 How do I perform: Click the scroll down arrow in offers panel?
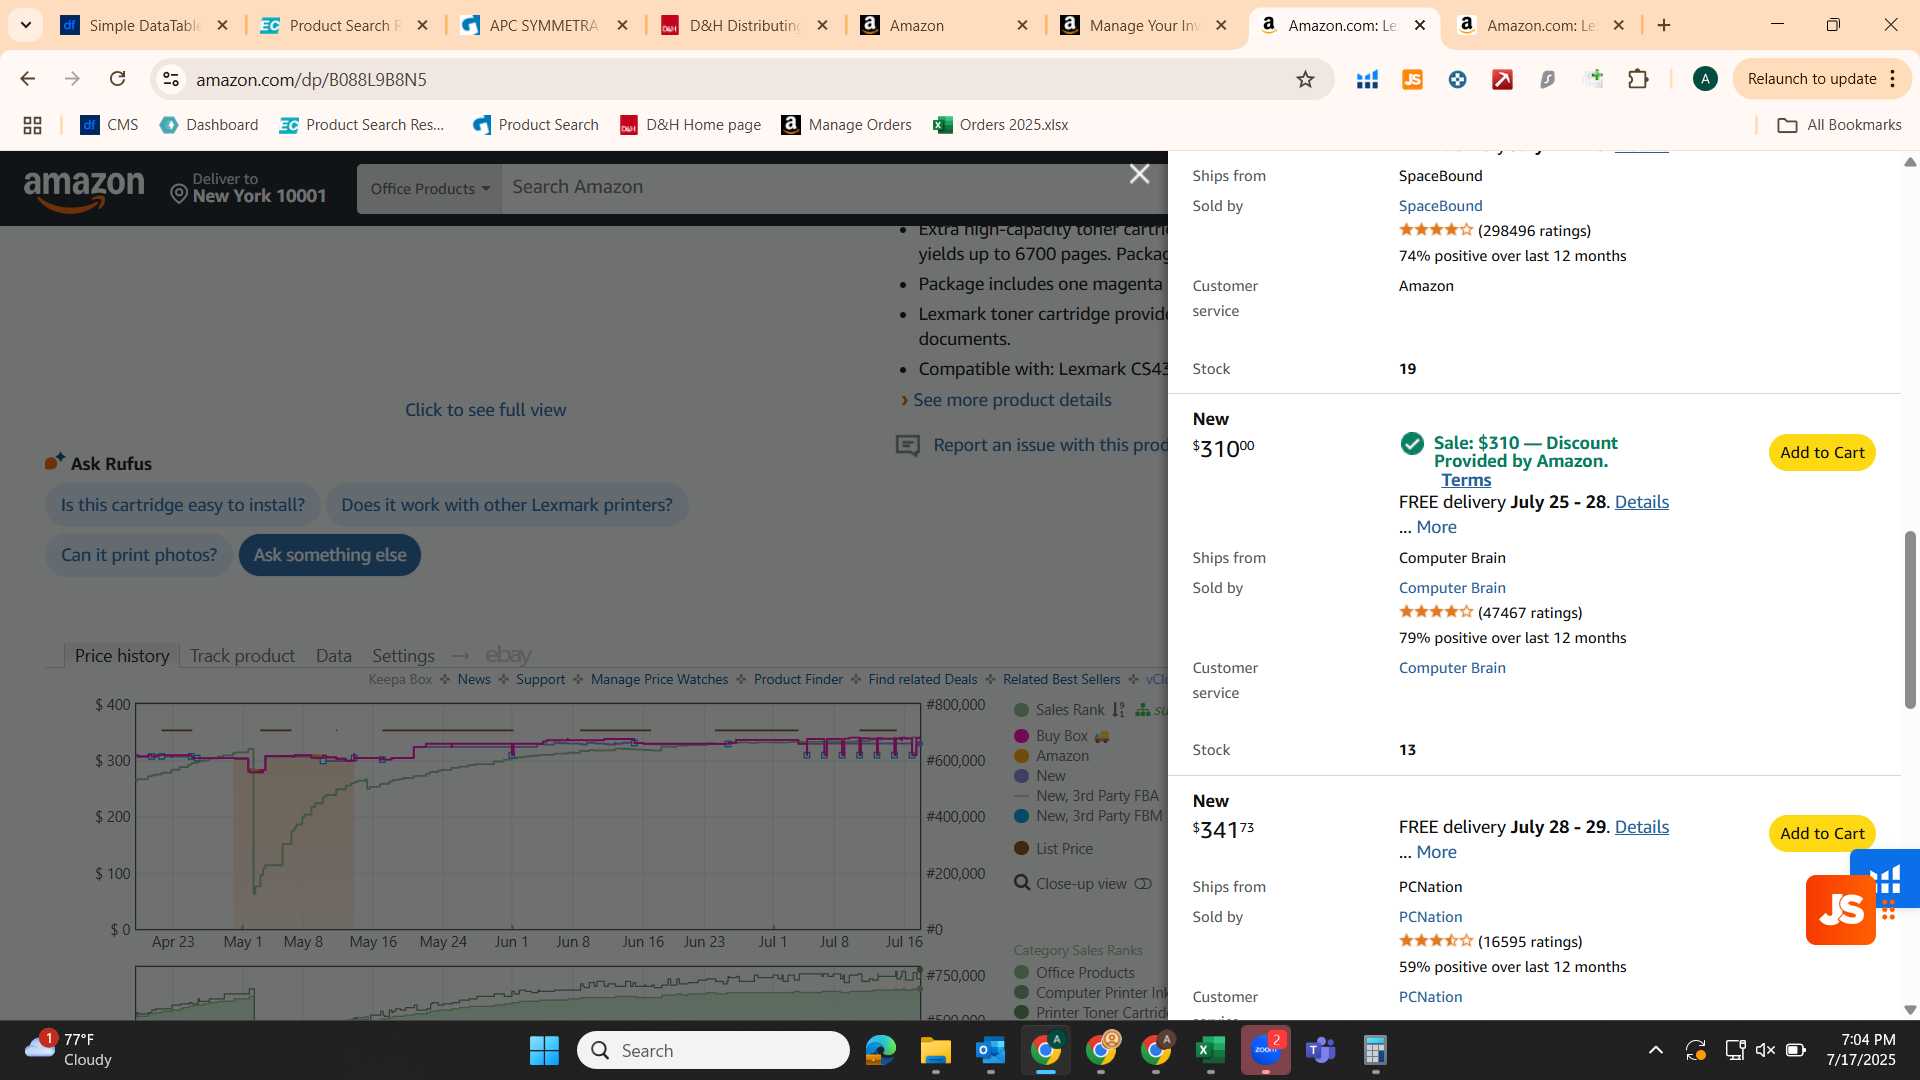1910,1010
